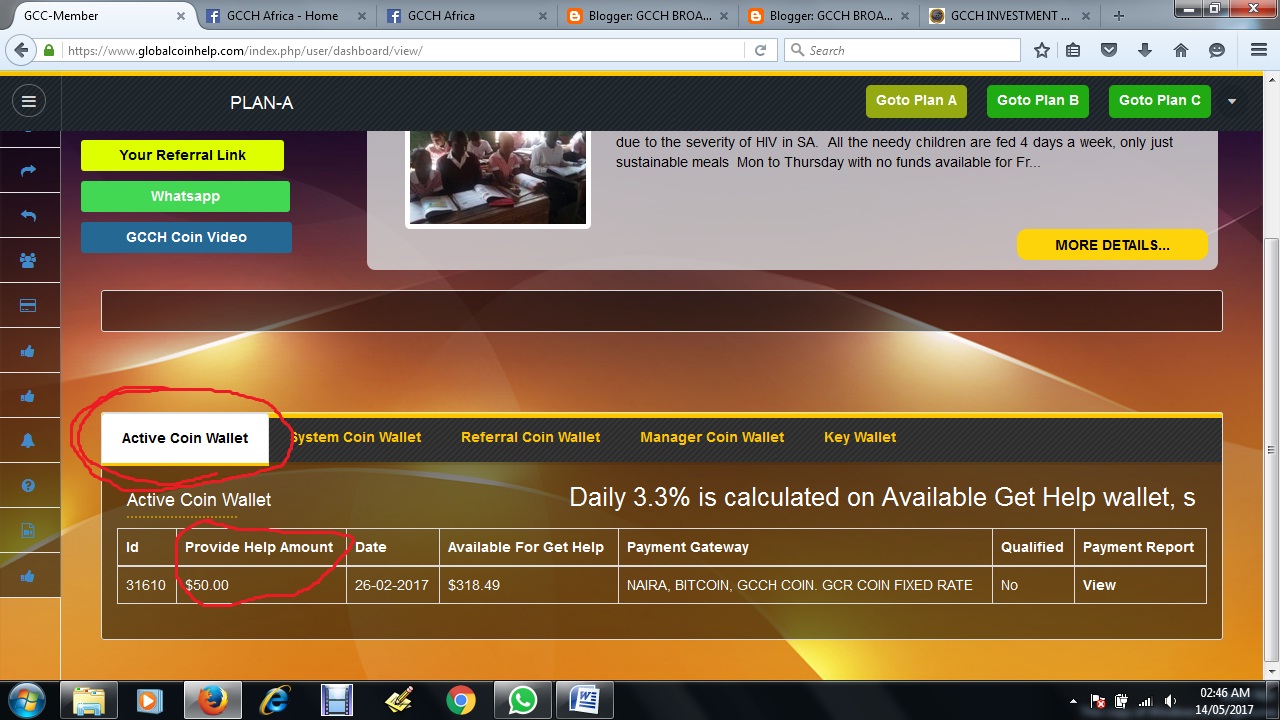Bookmark this page with the star icon
This screenshot has height=722, width=1280.
coord(1041,49)
